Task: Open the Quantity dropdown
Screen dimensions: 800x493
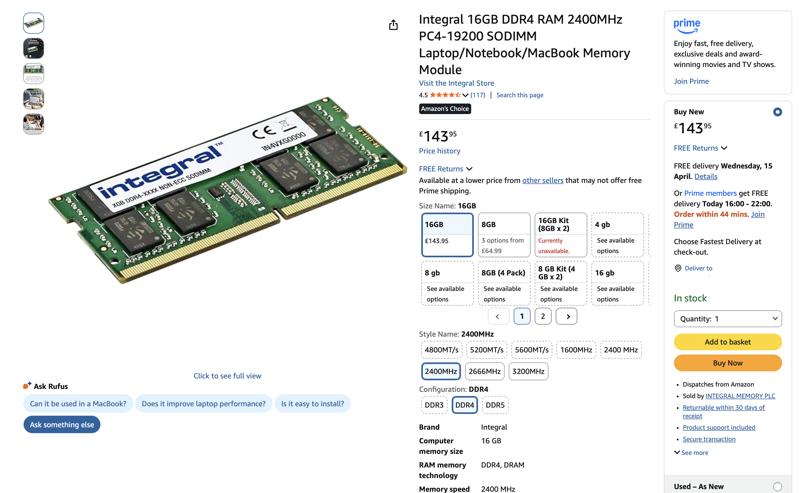Action: coord(728,318)
